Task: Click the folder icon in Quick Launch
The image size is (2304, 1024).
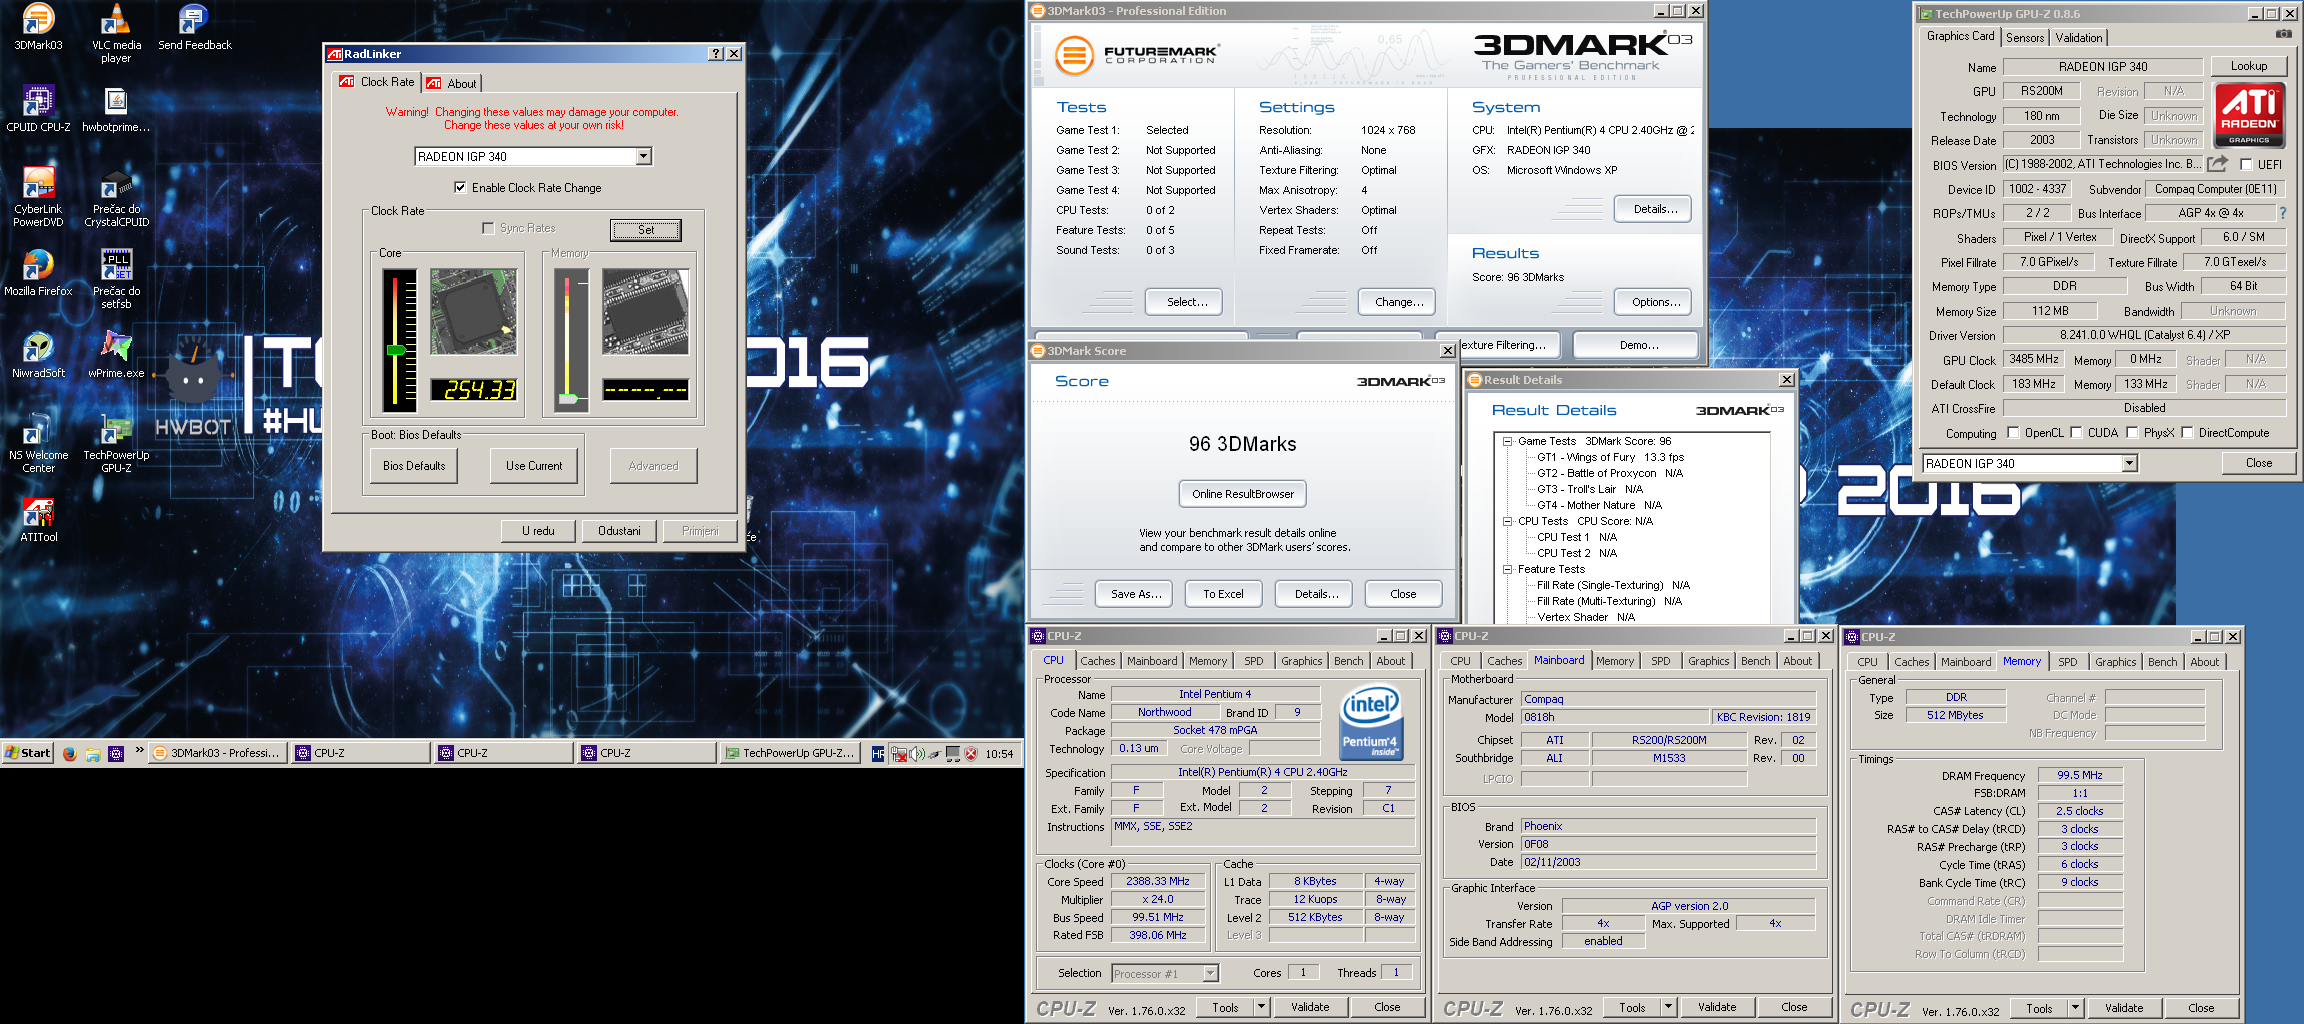Action: [92, 753]
